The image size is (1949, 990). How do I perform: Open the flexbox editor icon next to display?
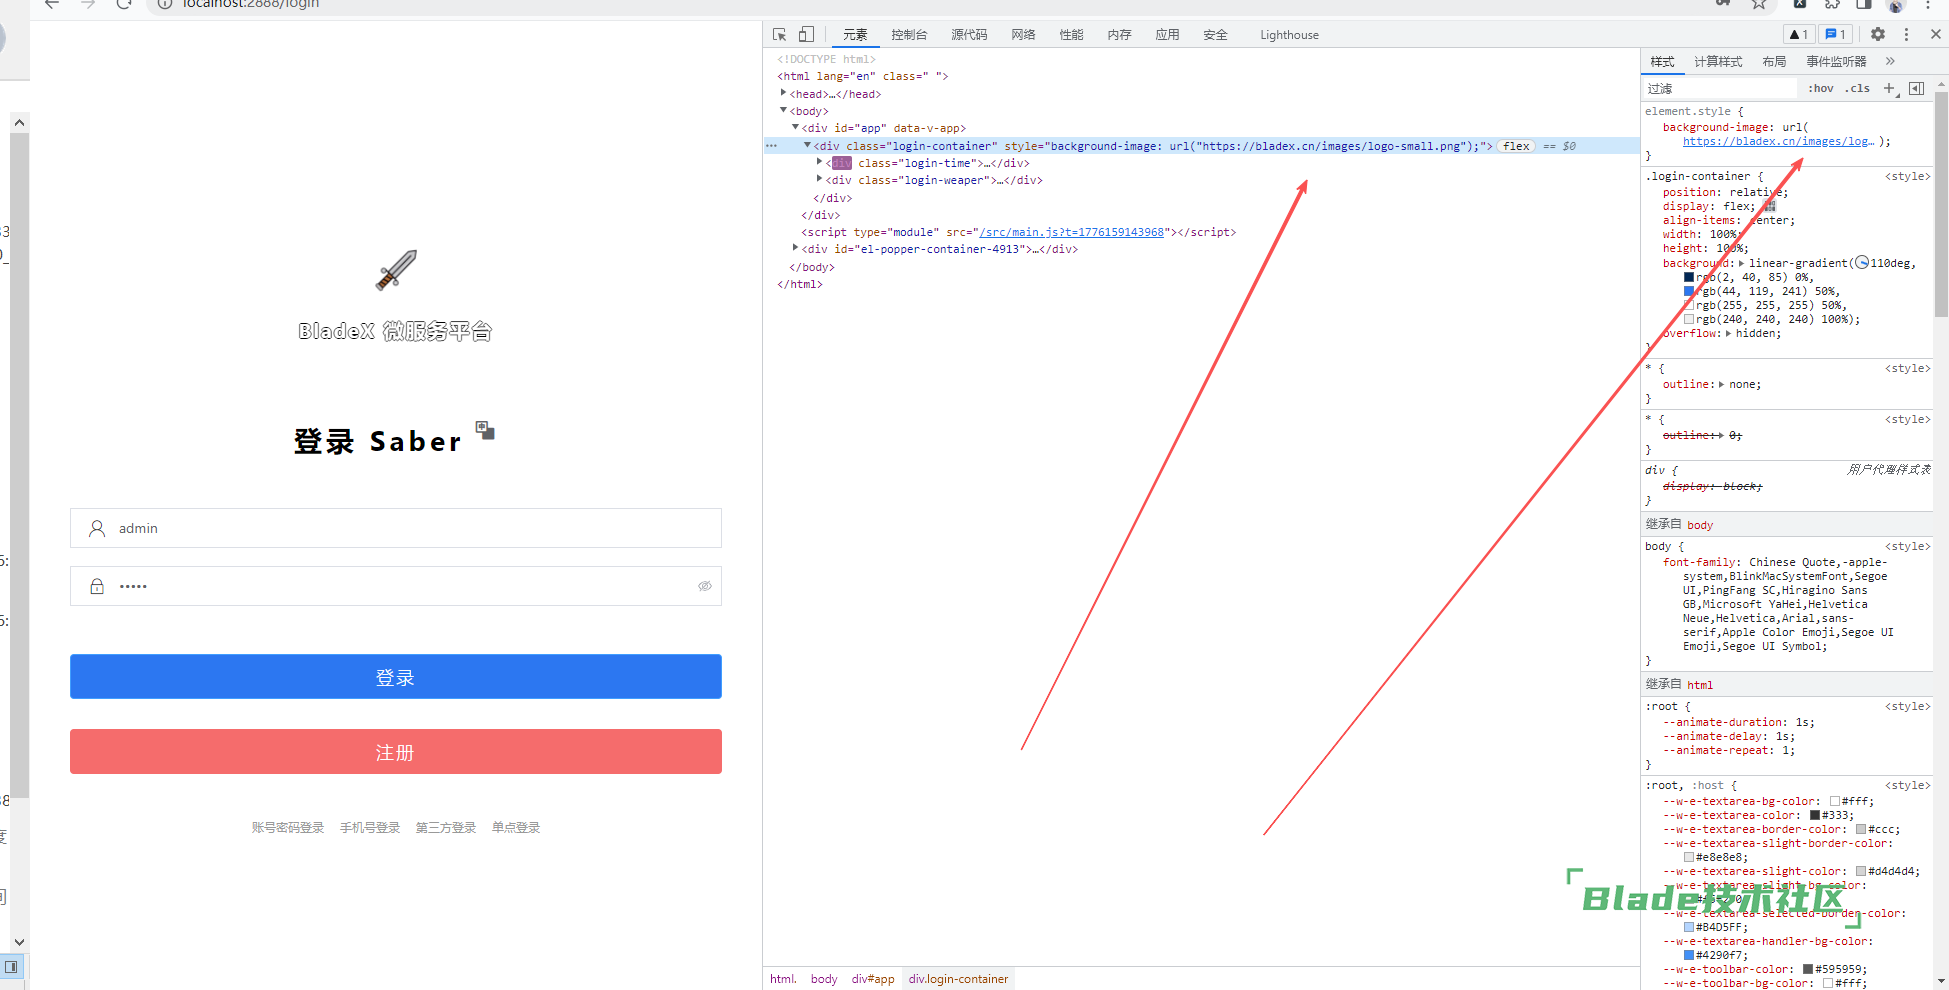1769,206
